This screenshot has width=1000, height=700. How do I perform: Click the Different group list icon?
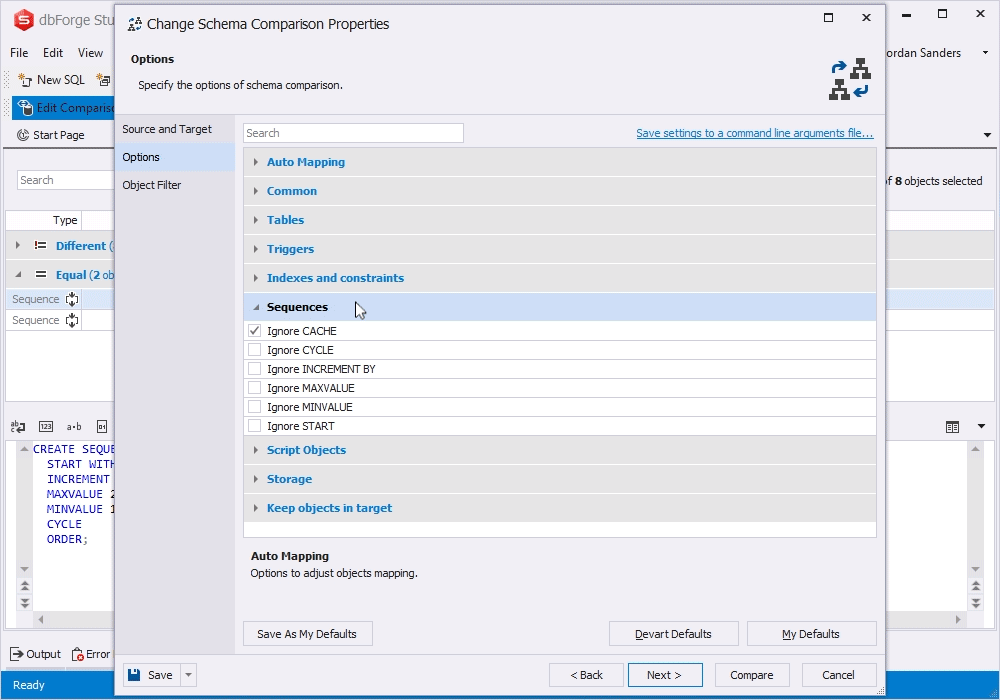click(x=41, y=245)
